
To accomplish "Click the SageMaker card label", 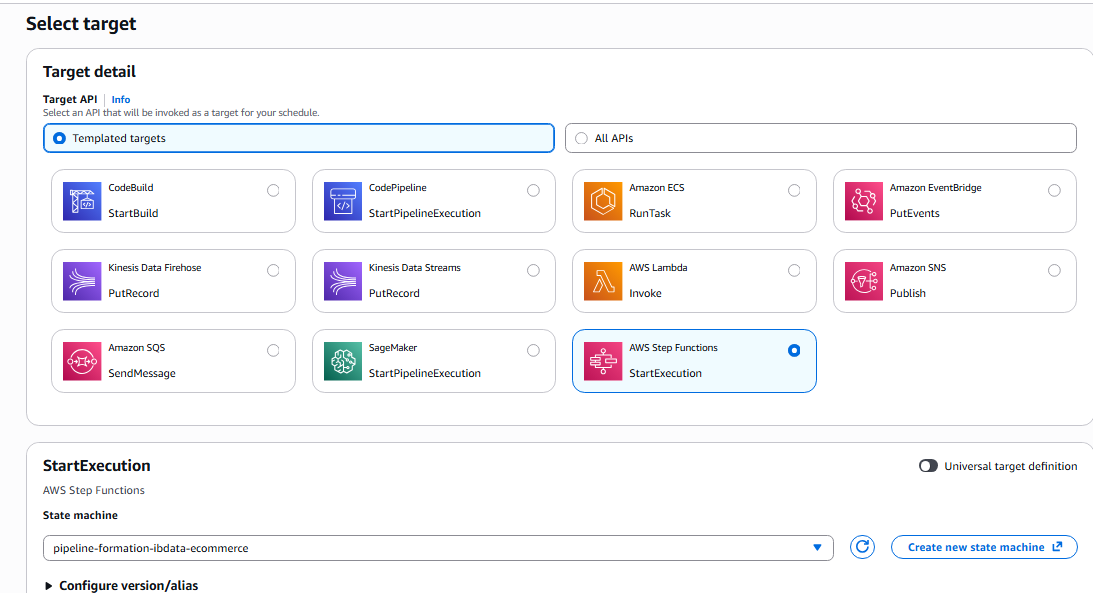I will pos(393,348).
